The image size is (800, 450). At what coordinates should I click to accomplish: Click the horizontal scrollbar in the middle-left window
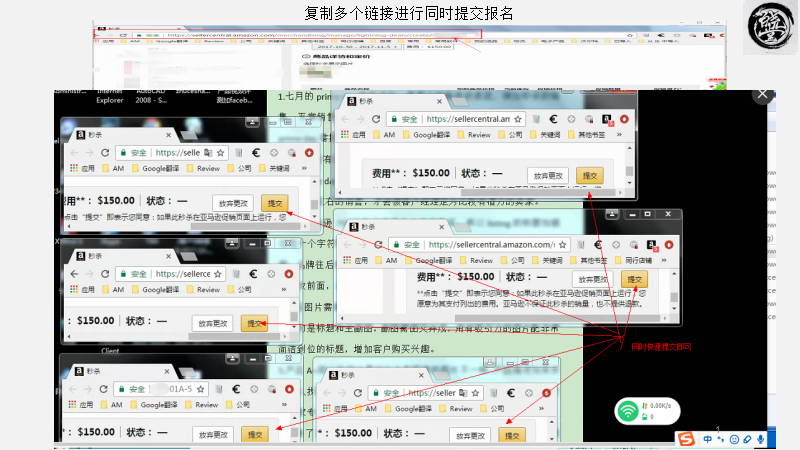point(234,336)
